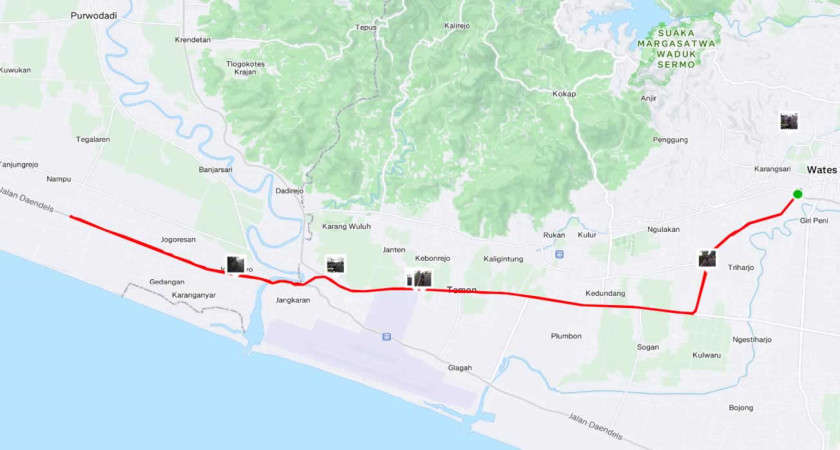Open the photo thumbnail west of Jangkaran river
The image size is (840, 450).
(236, 265)
